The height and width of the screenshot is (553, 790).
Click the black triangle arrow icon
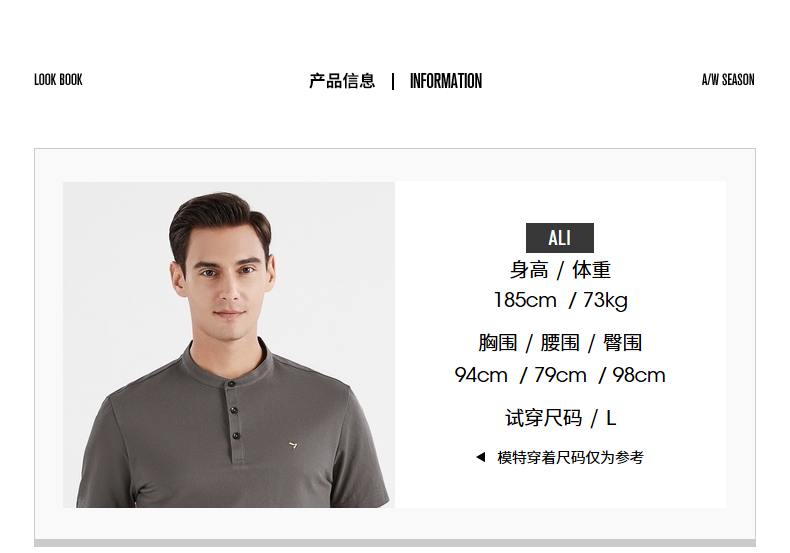tap(481, 457)
